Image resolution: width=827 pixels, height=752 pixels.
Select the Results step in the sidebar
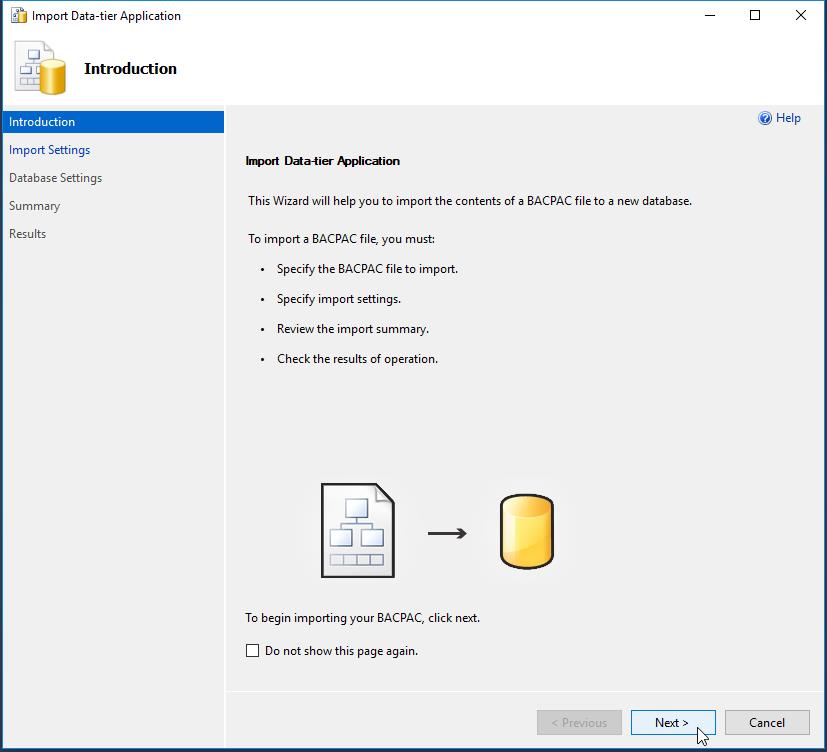(x=28, y=234)
